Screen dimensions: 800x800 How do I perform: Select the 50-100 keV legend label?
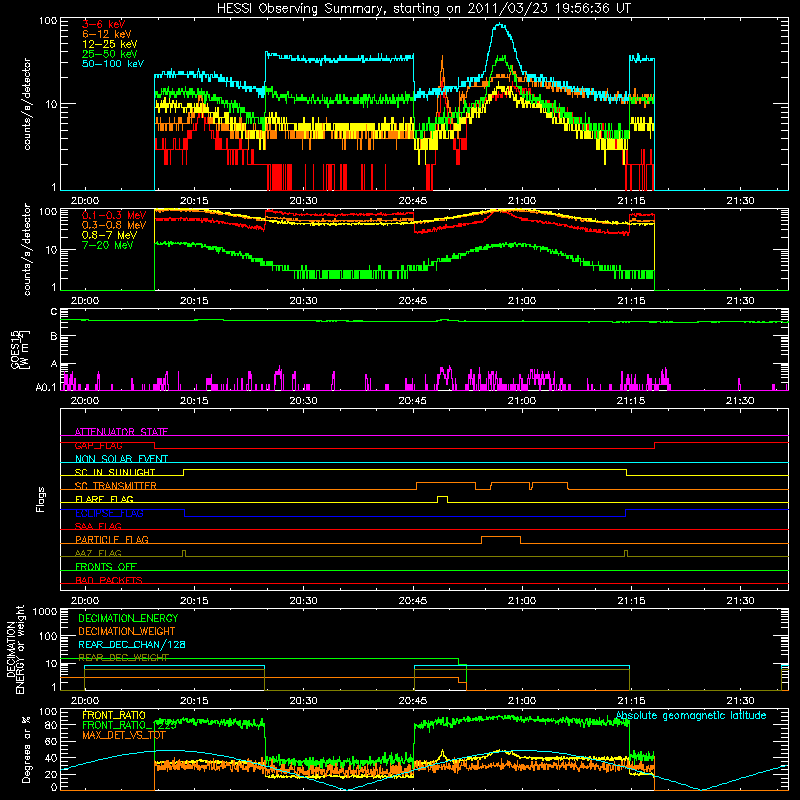pos(113,63)
